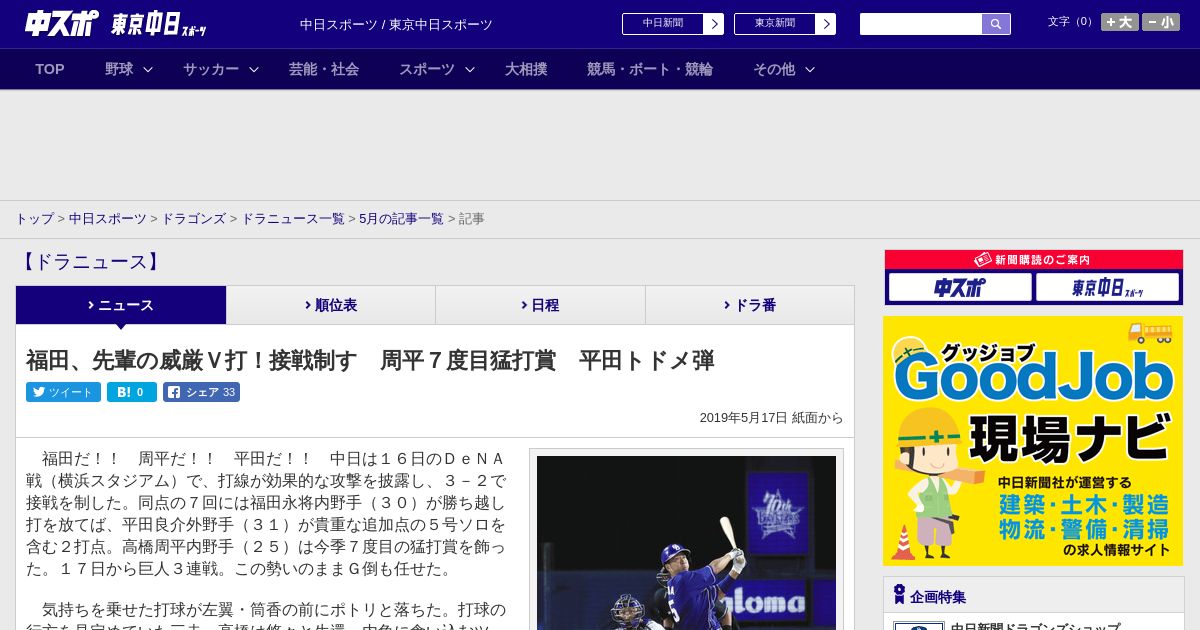Open the その他 navigation menu
Image resolution: width=1200 pixels, height=630 pixels.
tap(774, 69)
